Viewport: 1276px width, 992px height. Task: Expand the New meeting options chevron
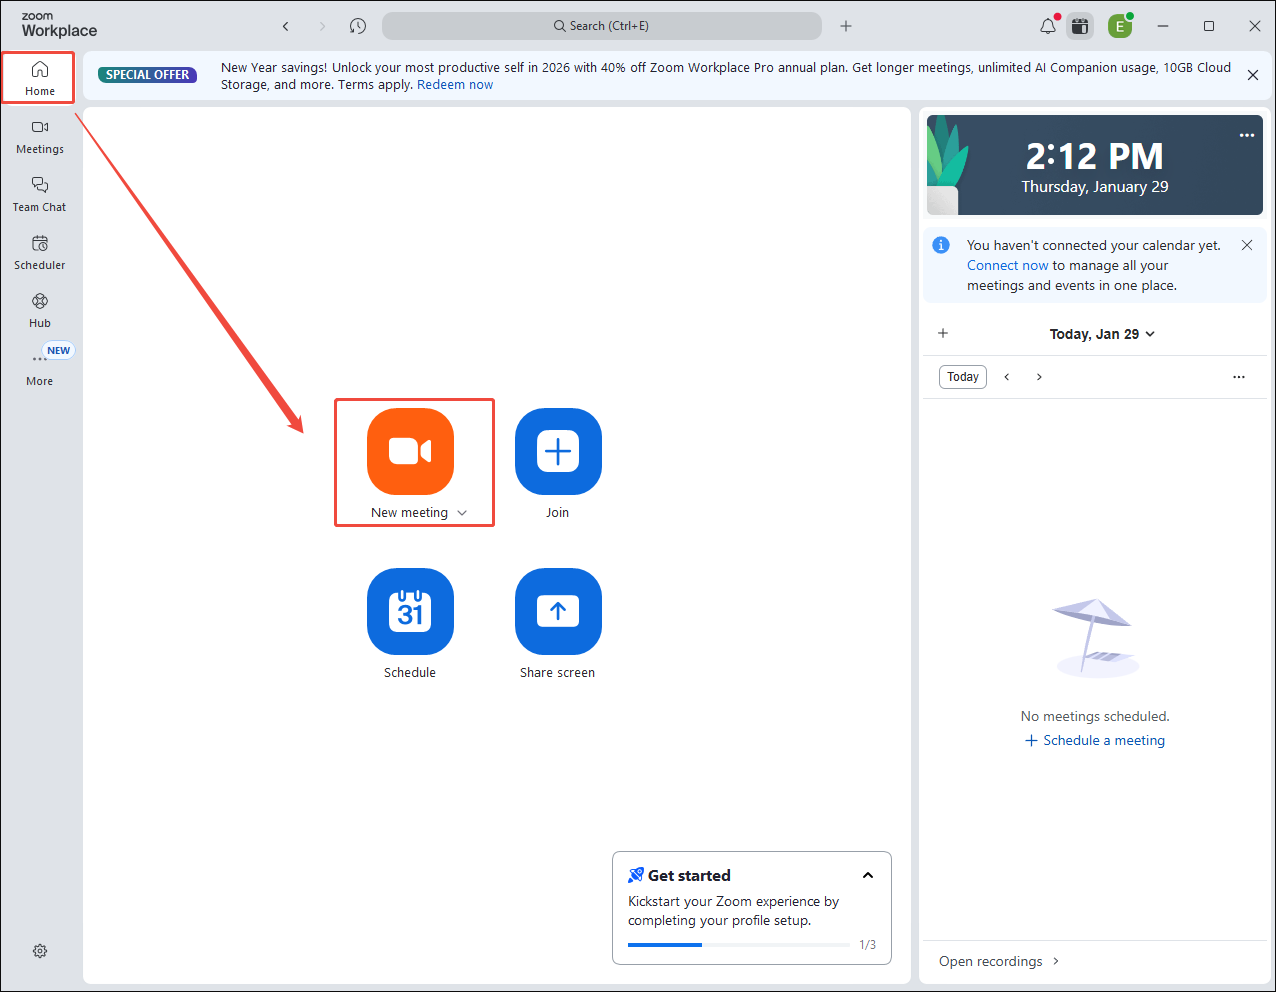coord(462,512)
